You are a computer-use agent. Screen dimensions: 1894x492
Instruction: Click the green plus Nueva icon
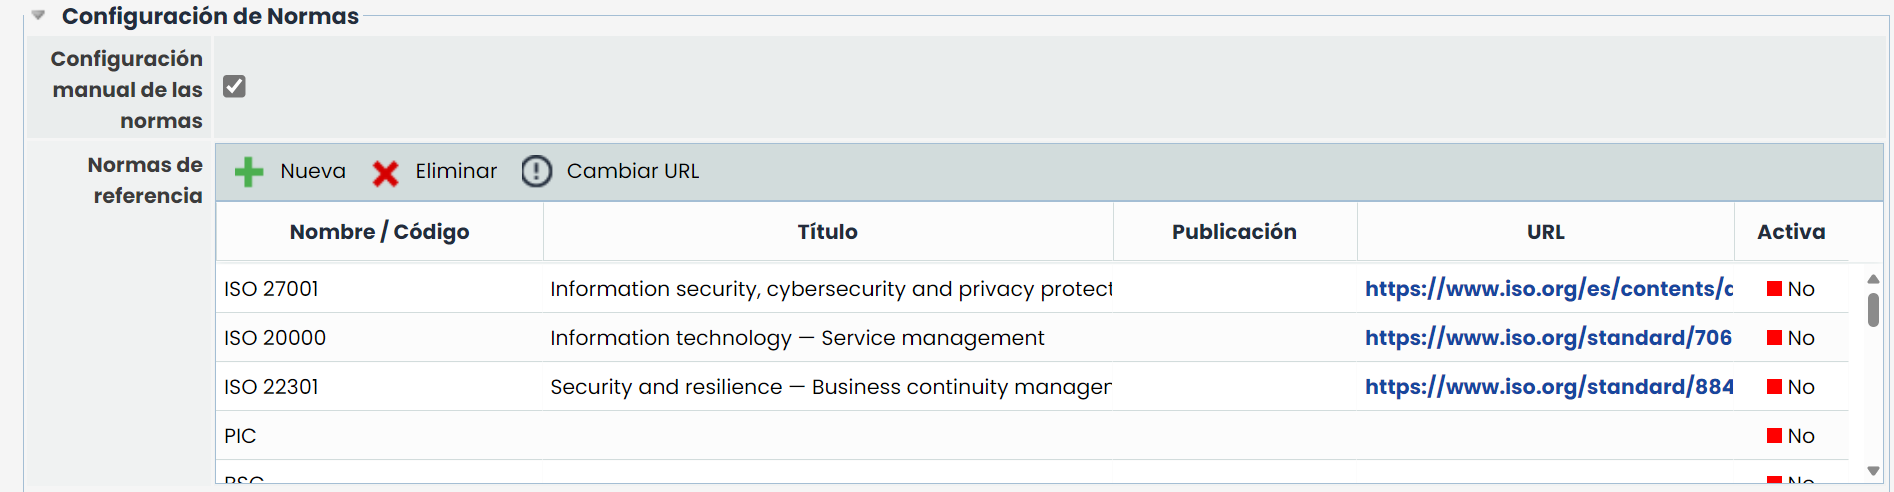(x=249, y=172)
